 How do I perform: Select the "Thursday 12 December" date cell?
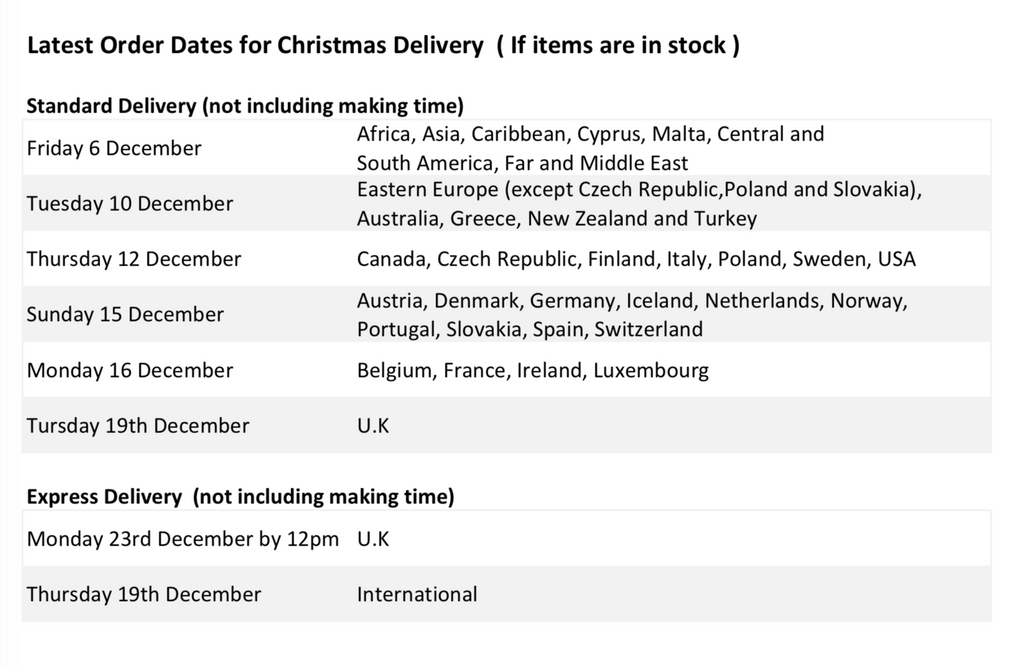coord(134,259)
